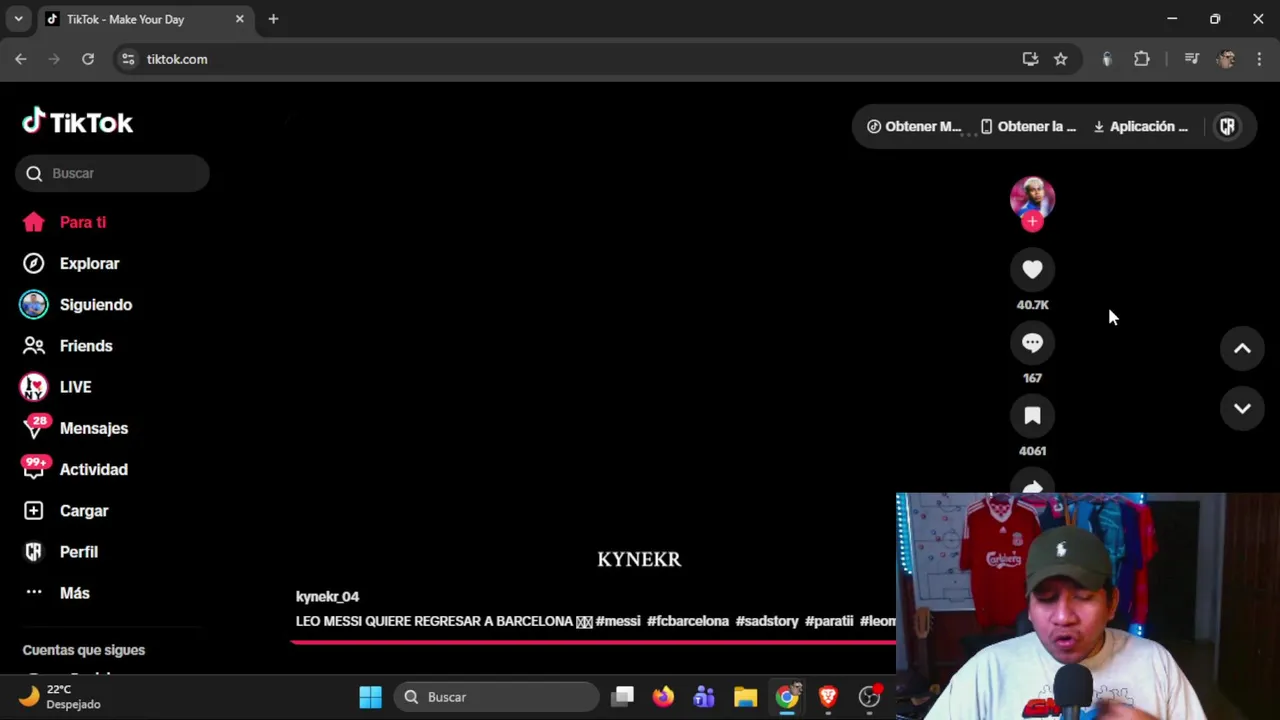
Task: Click the video progress bar
Action: coord(593,642)
